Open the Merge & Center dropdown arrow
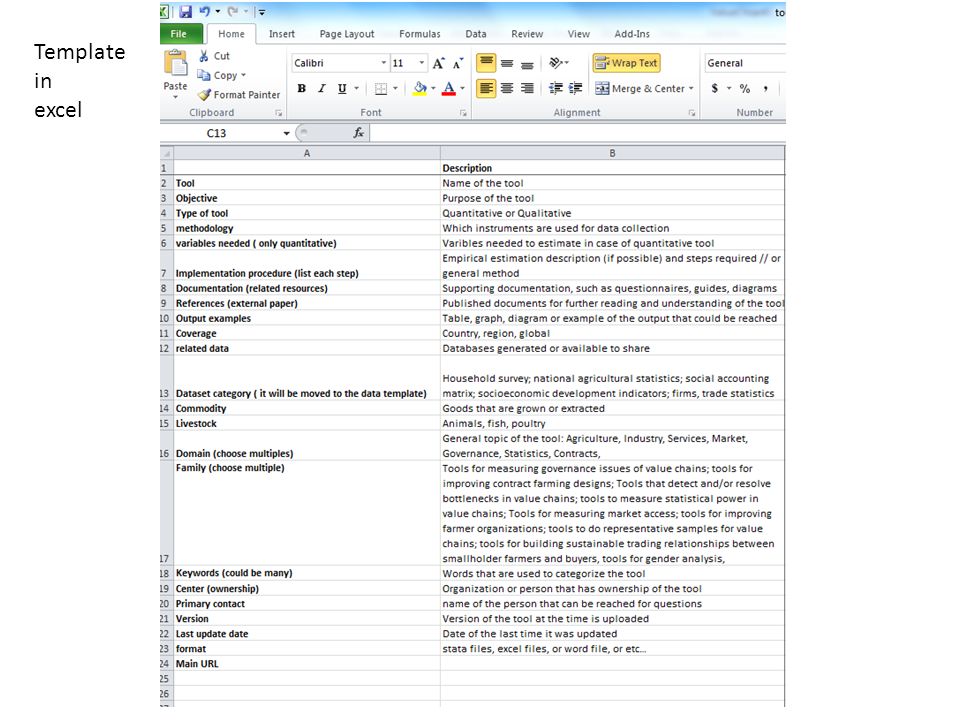 click(691, 89)
